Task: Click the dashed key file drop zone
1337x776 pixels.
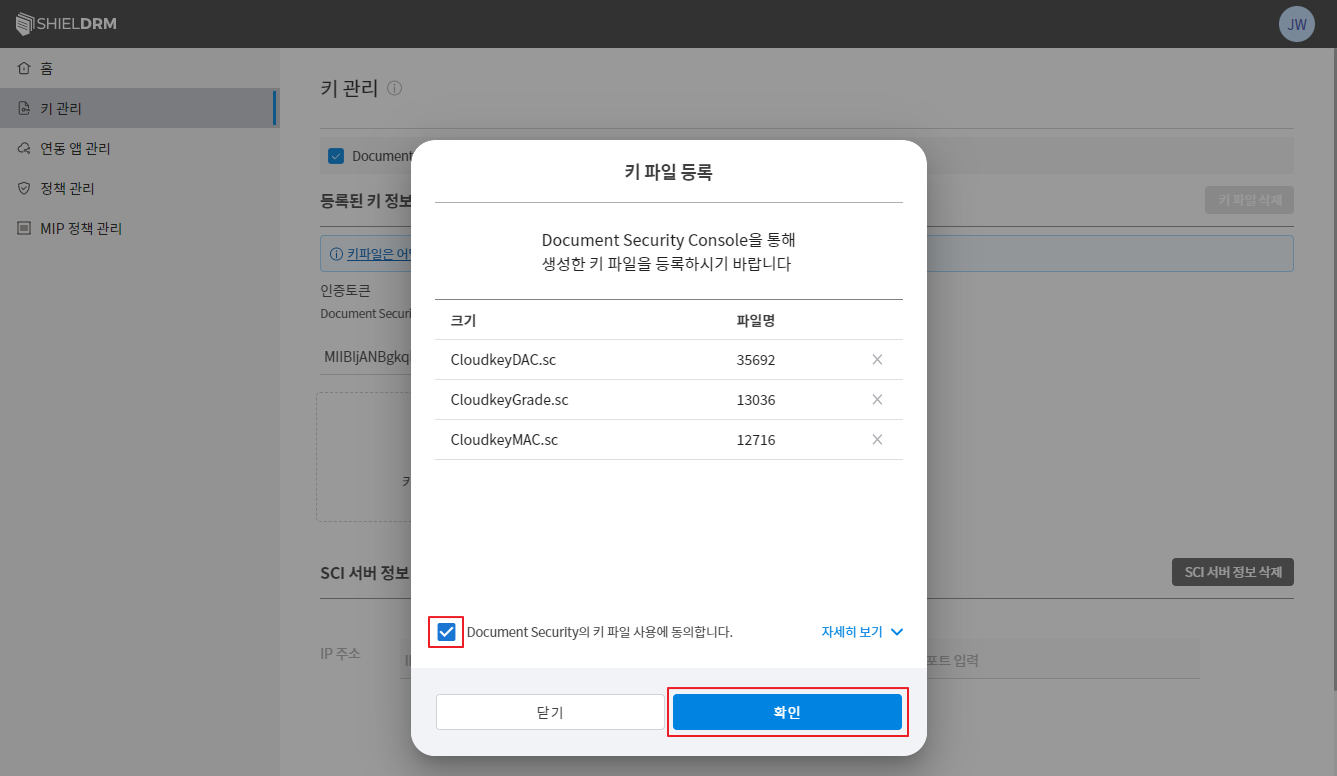Action: [x=364, y=457]
